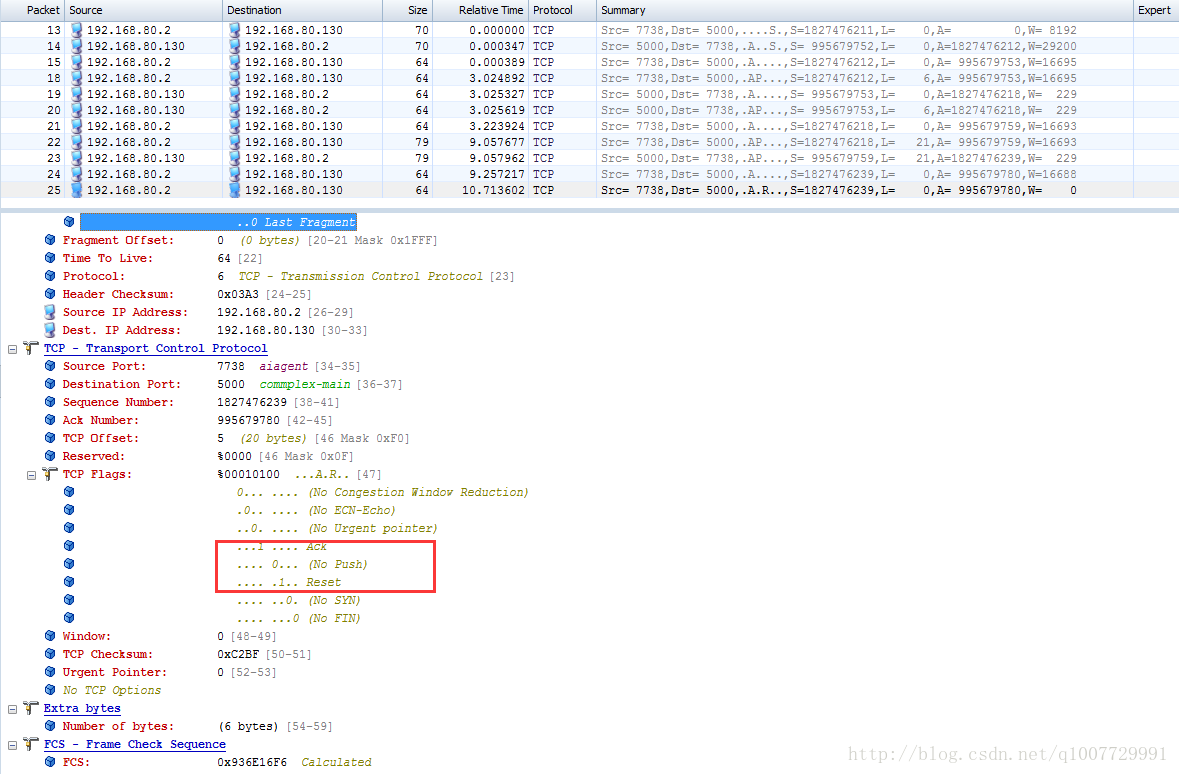This screenshot has height=774, width=1179.
Task: Click the Expert column header
Action: 1156,10
